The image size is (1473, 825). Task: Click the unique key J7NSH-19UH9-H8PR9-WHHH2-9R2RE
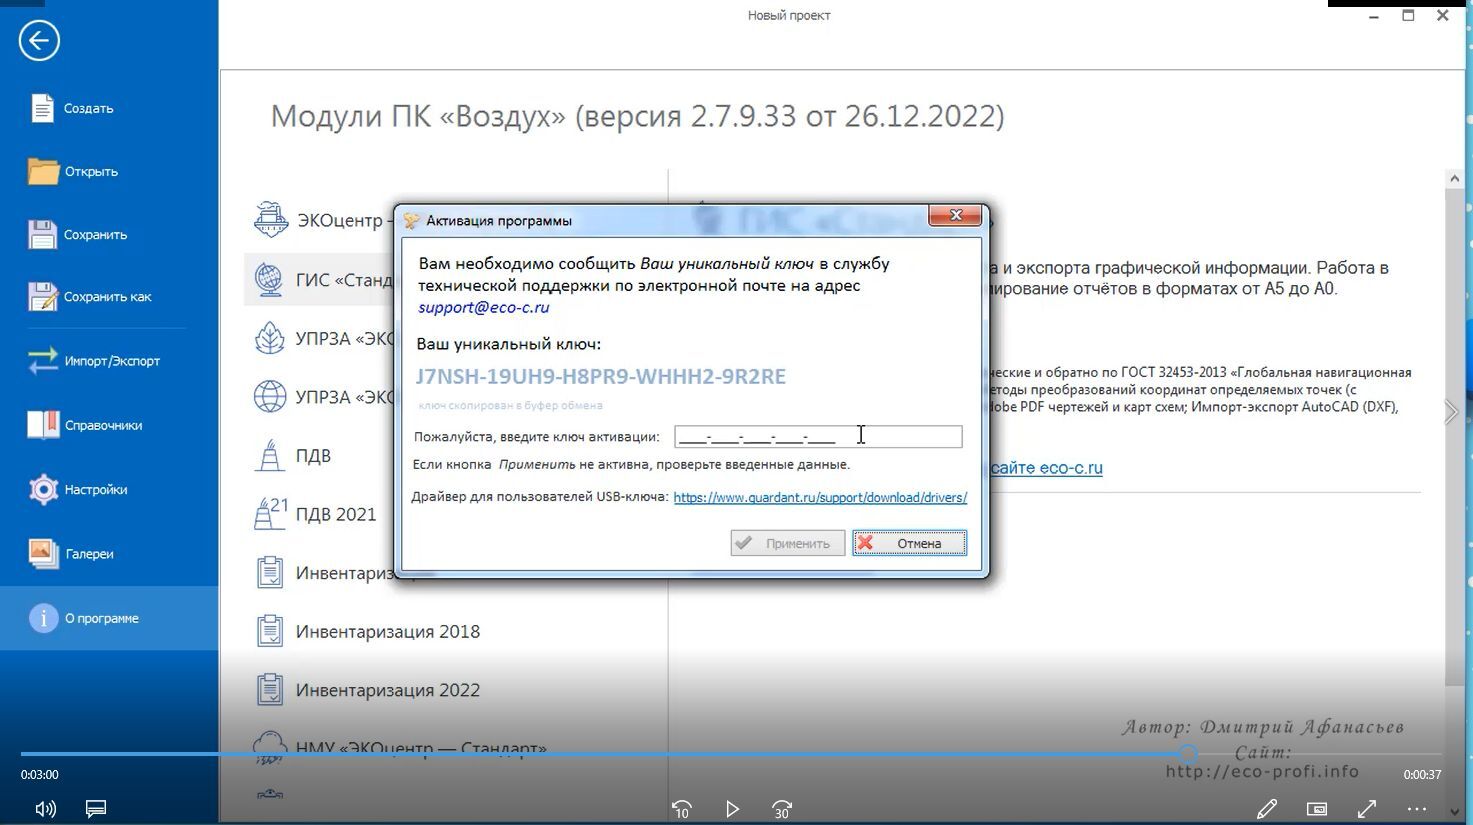(601, 376)
